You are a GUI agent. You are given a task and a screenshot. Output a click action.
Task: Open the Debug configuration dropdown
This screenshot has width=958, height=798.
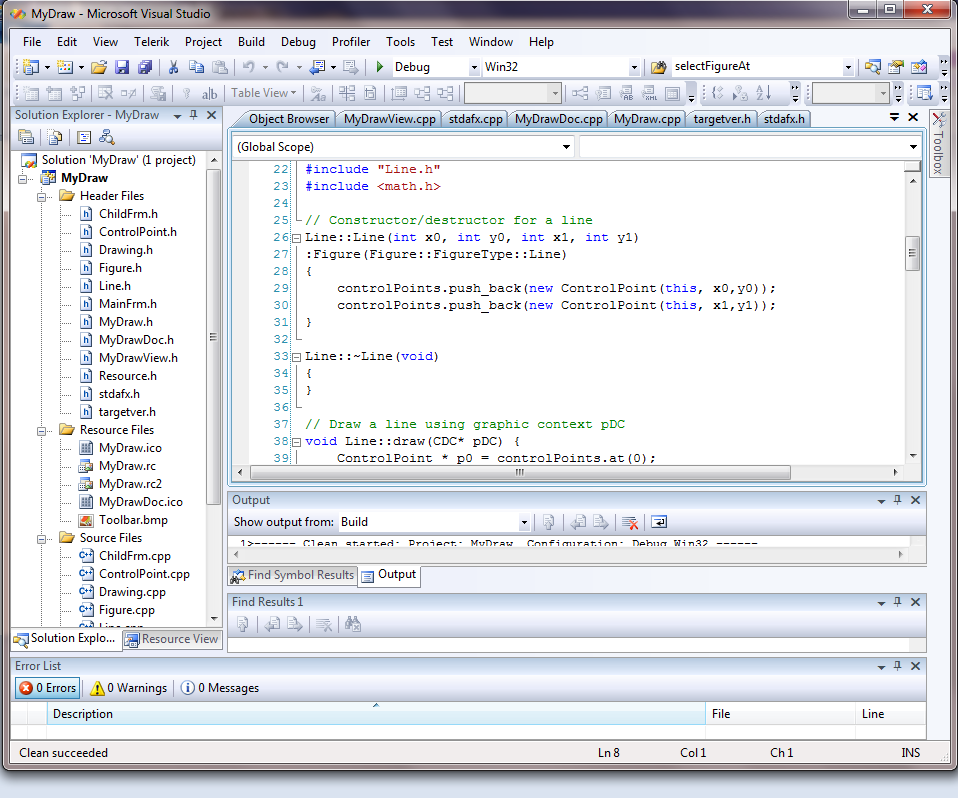coord(474,67)
